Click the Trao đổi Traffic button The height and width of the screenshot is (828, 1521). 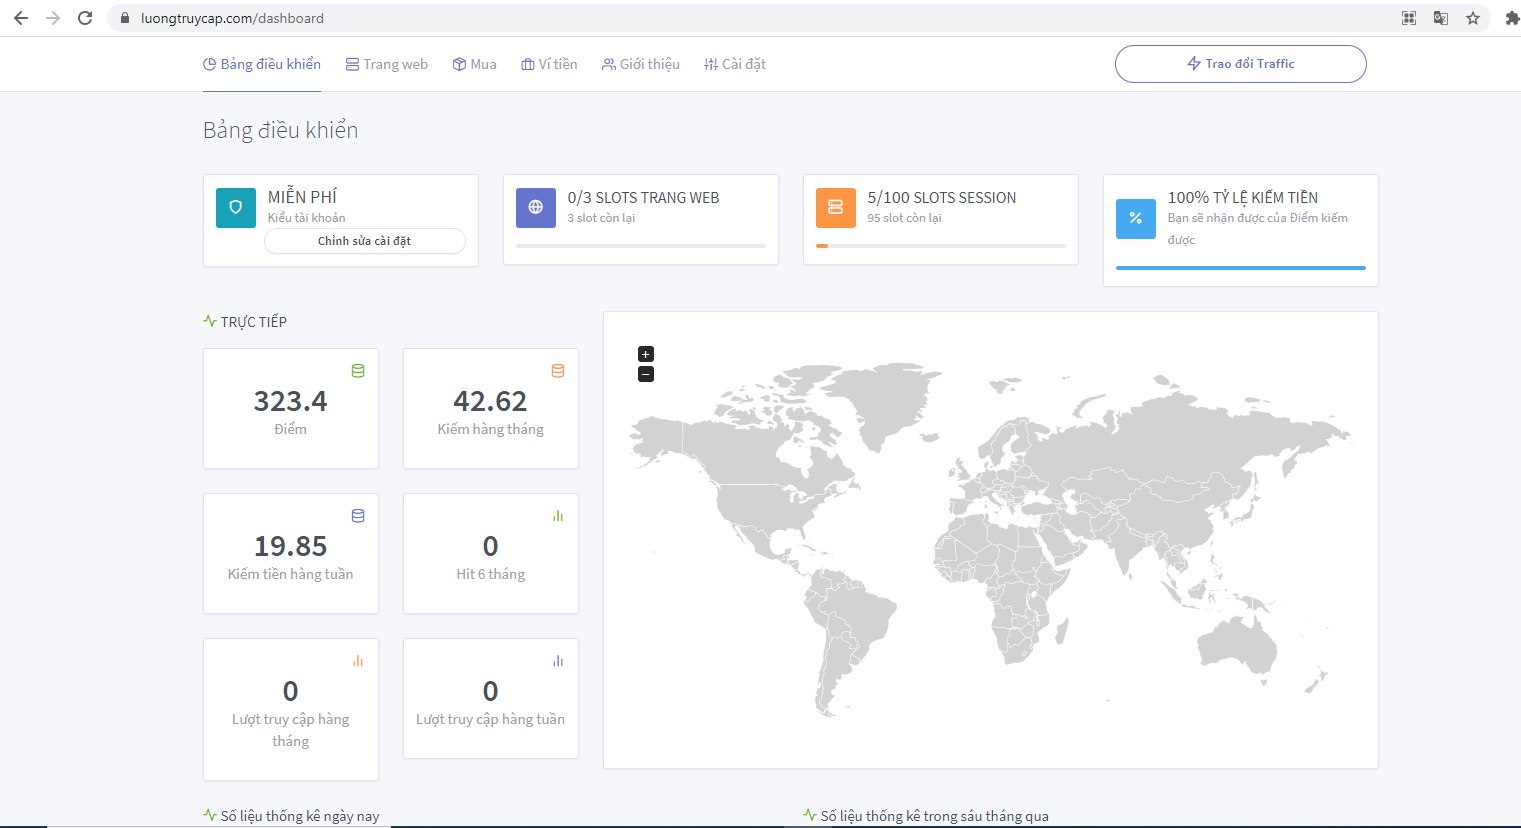click(1241, 64)
